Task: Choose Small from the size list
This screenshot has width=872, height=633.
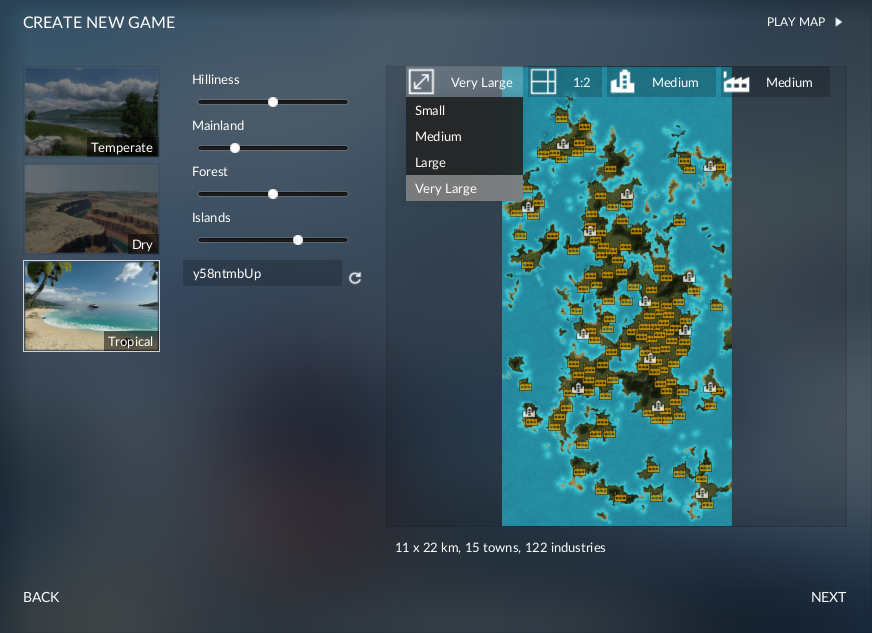Action: 464,110
